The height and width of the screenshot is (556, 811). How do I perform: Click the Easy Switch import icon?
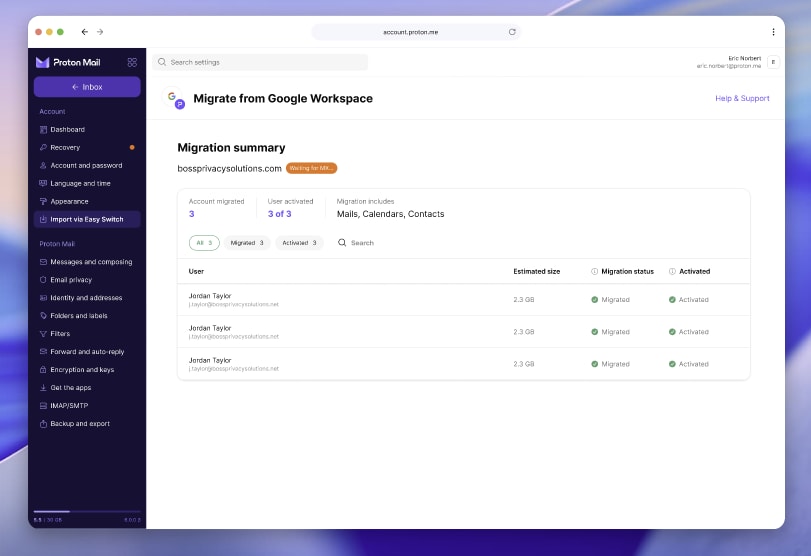coord(43,219)
